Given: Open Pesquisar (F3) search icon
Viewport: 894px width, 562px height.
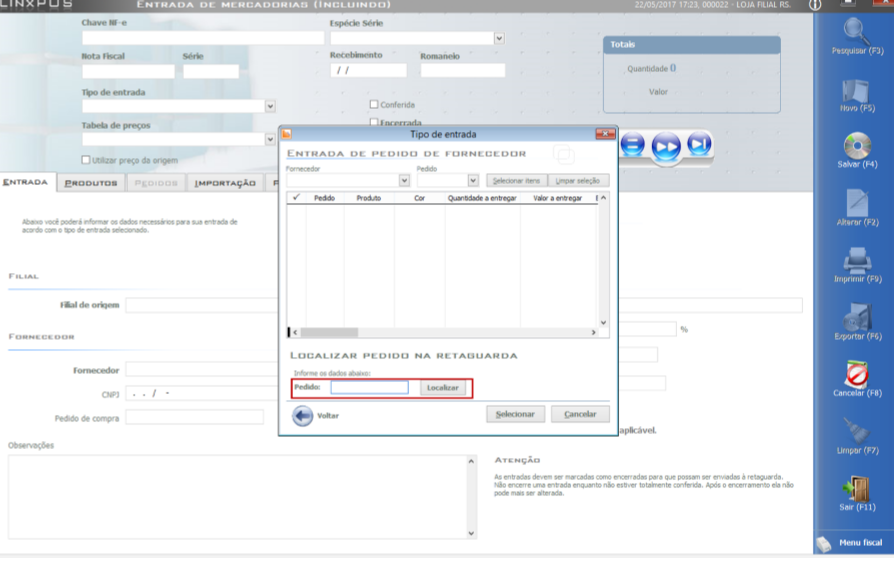Looking at the screenshot, I should pyautogui.click(x=856, y=32).
